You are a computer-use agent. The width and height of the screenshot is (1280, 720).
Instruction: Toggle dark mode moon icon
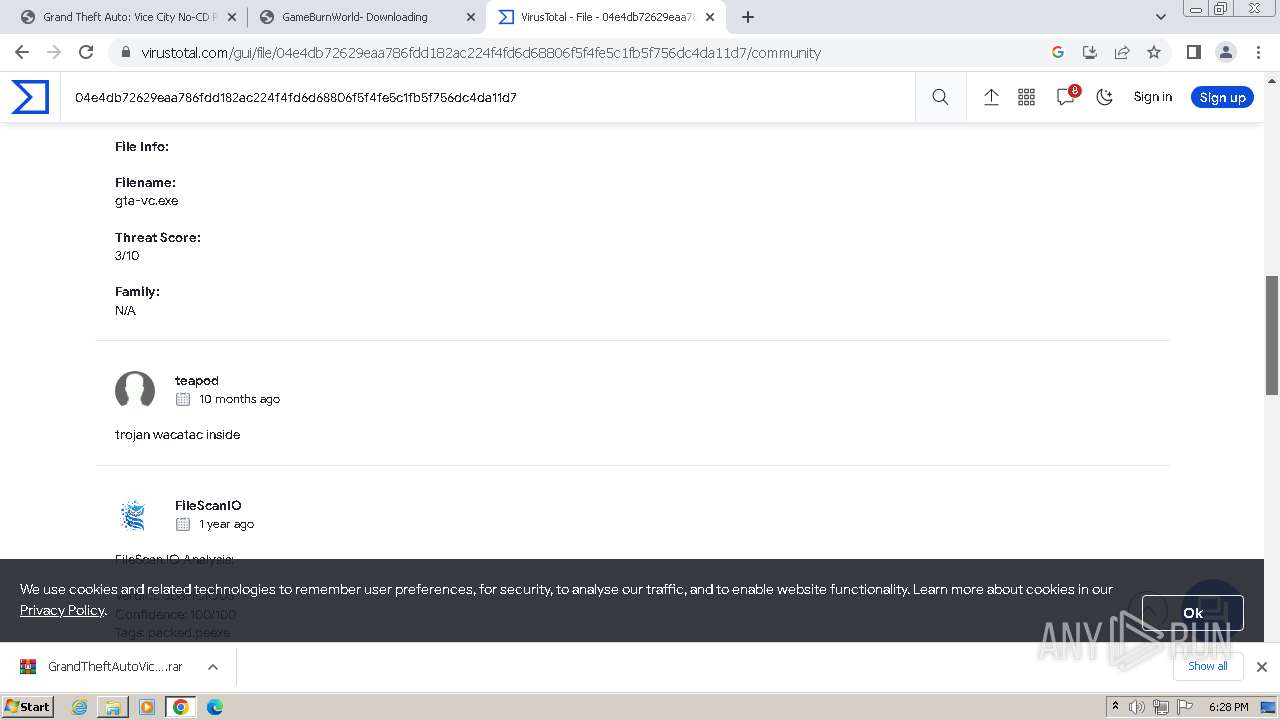(1104, 97)
